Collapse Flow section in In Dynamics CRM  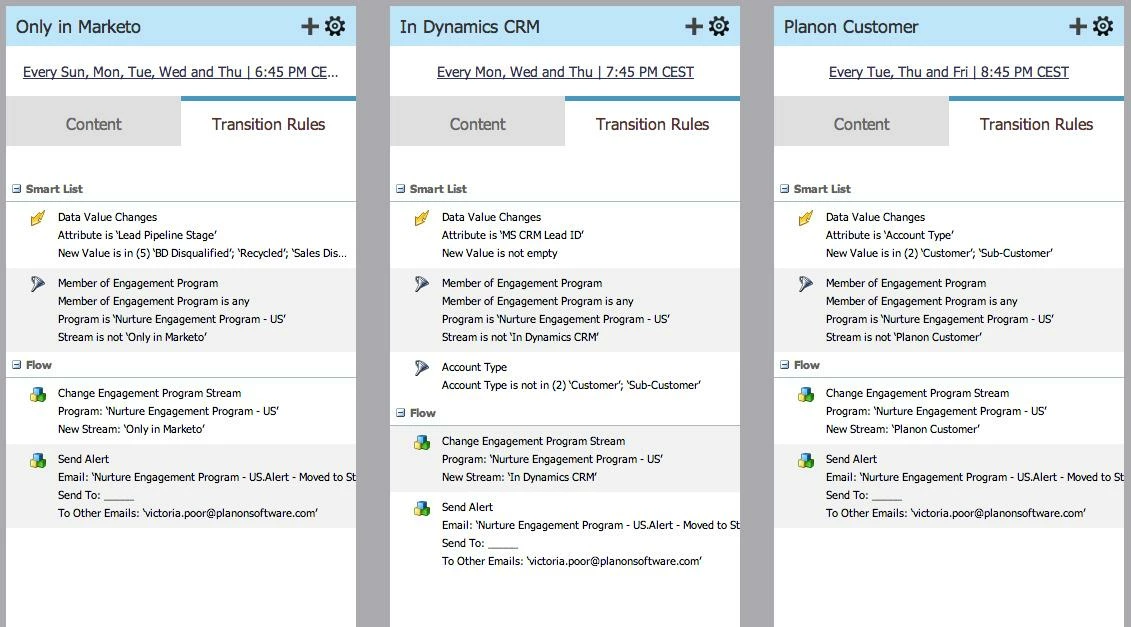(x=400, y=413)
